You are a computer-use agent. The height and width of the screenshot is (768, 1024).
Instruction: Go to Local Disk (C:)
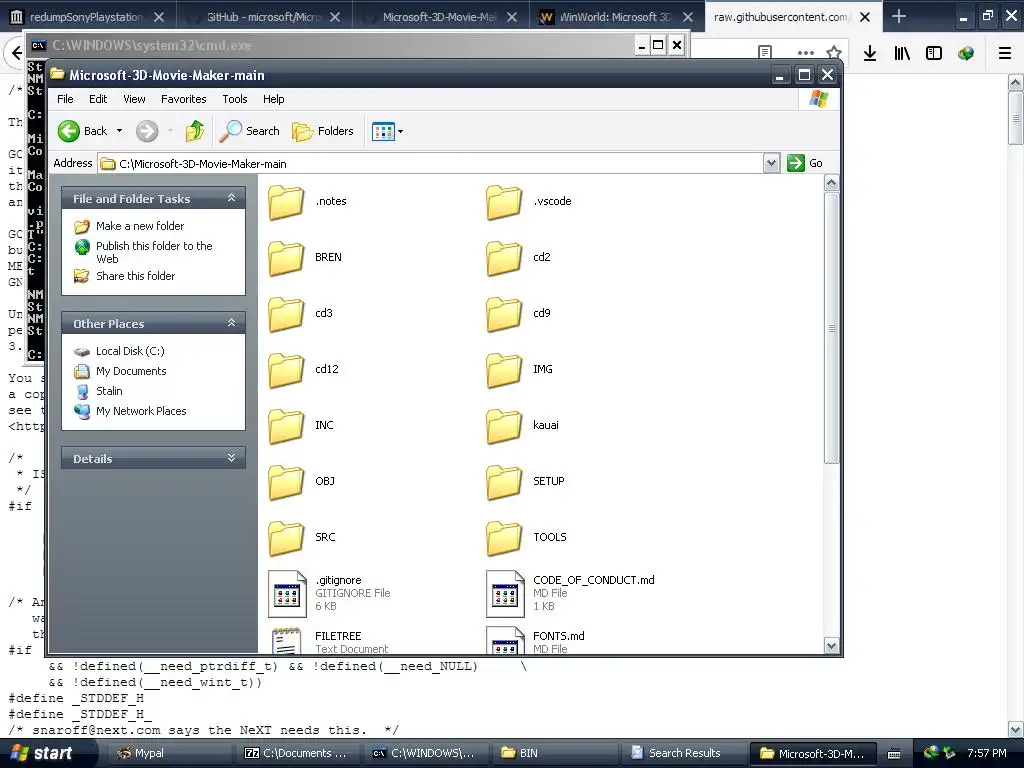click(x=130, y=351)
